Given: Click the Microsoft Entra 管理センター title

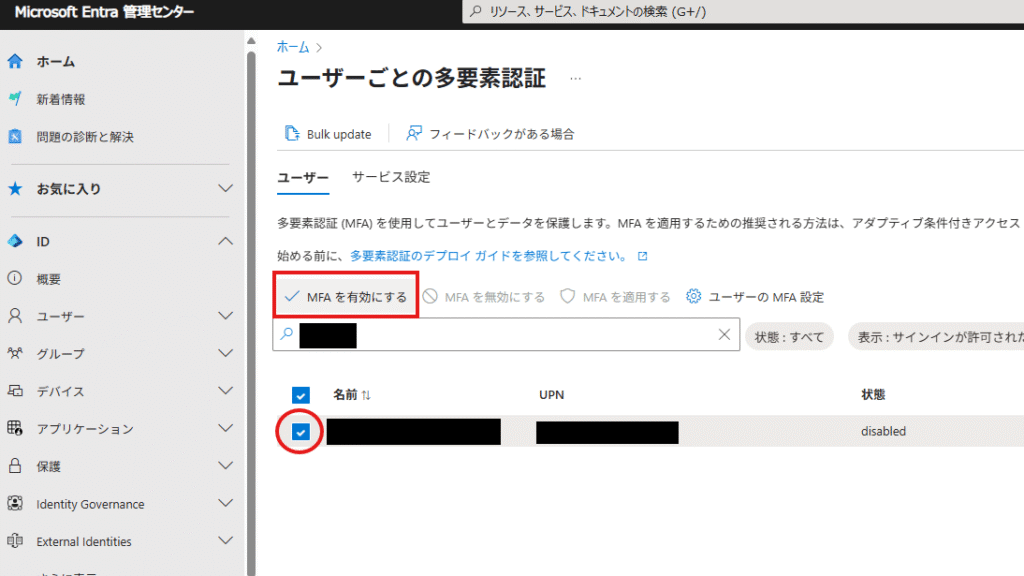Looking at the screenshot, I should click(104, 12).
